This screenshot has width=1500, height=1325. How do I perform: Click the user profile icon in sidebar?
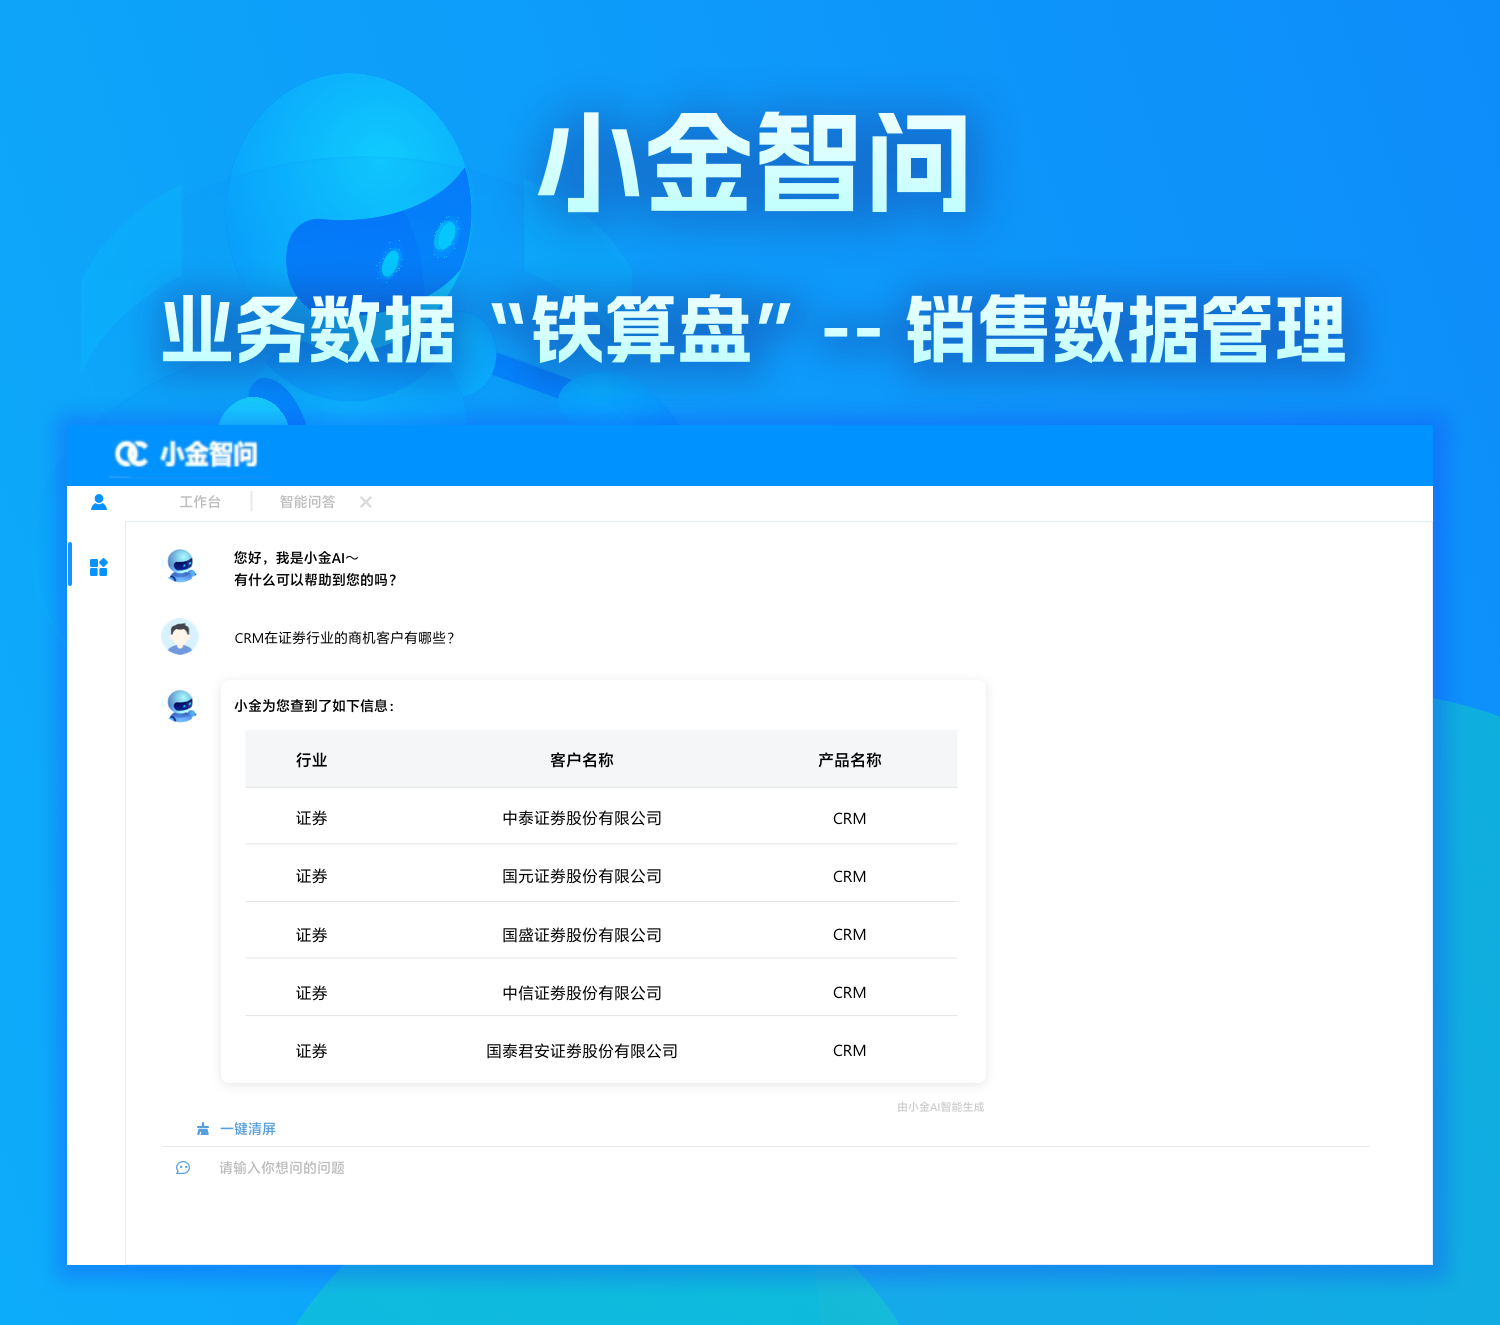tap(99, 502)
